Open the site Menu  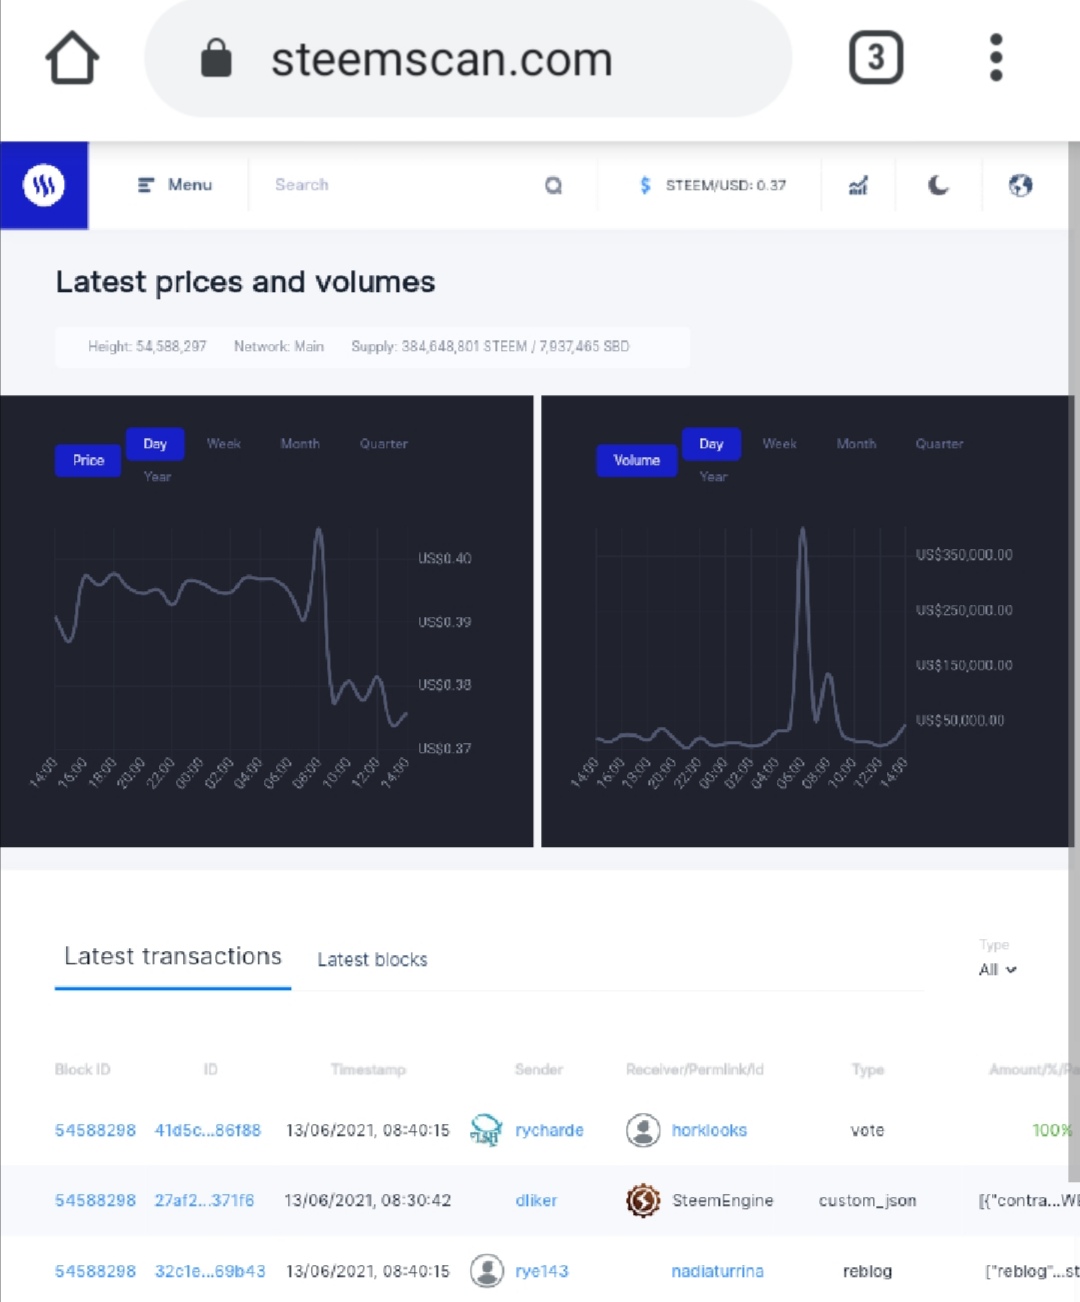pyautogui.click(x=175, y=185)
